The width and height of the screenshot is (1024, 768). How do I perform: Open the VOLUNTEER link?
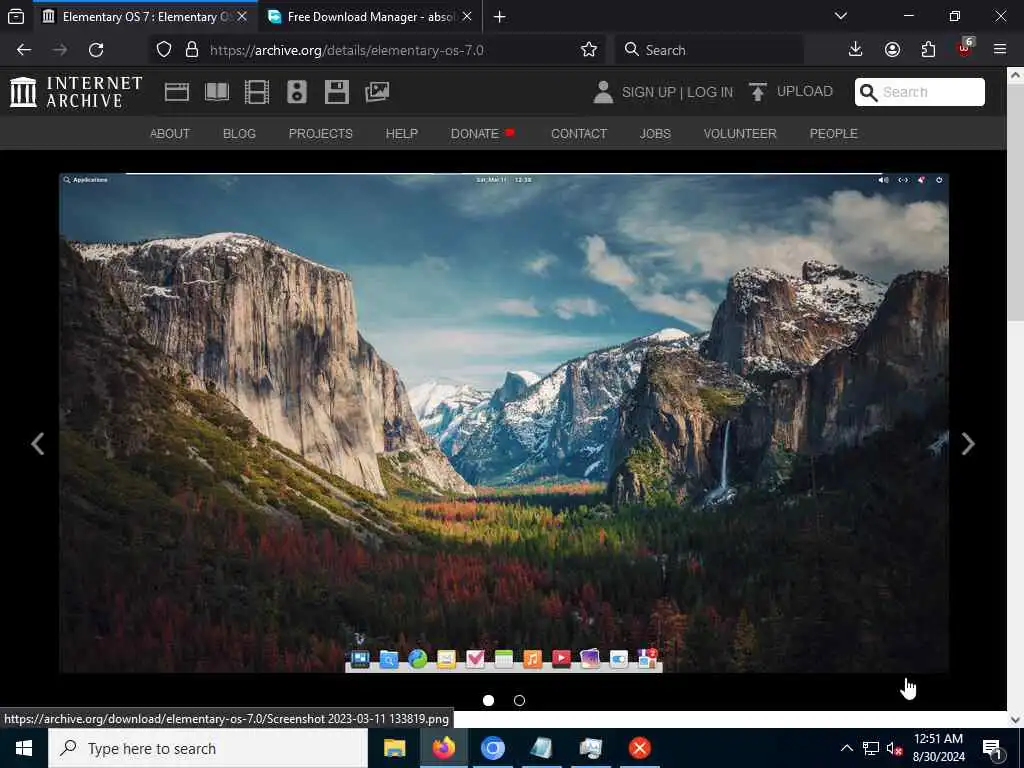740,133
